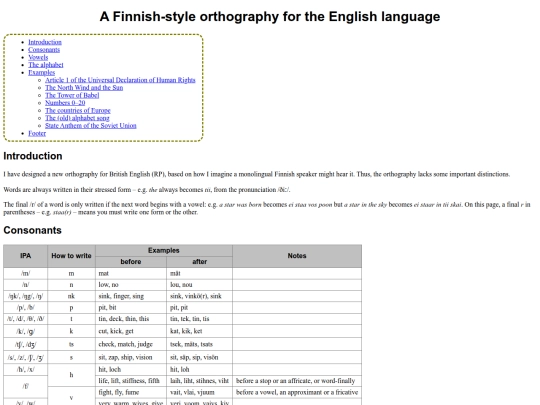Click the 'check, match, judge' cell
Screen dimensions: 540x405
[x=131, y=344]
